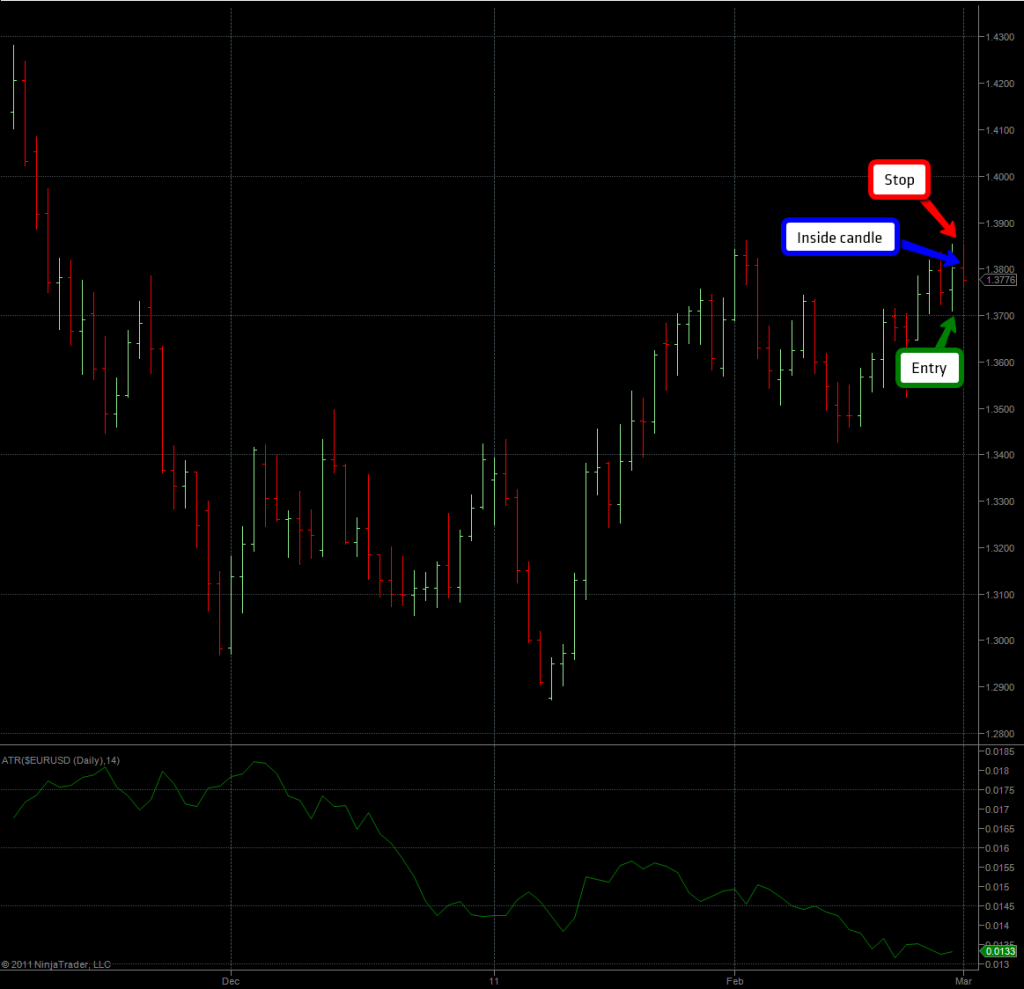Click the 1.4300 price axis label
This screenshot has width=1024, height=989.
point(1001,37)
